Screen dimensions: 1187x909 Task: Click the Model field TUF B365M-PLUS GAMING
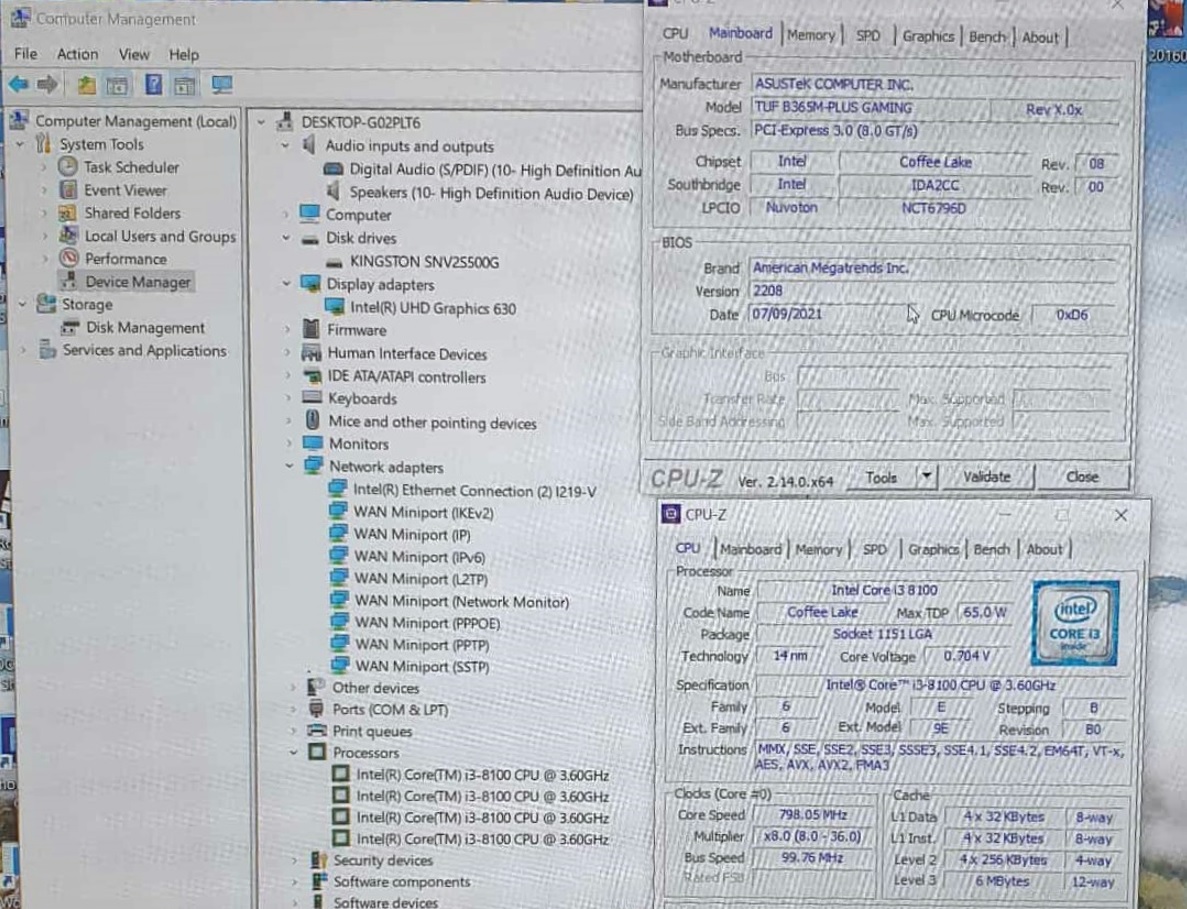869,108
